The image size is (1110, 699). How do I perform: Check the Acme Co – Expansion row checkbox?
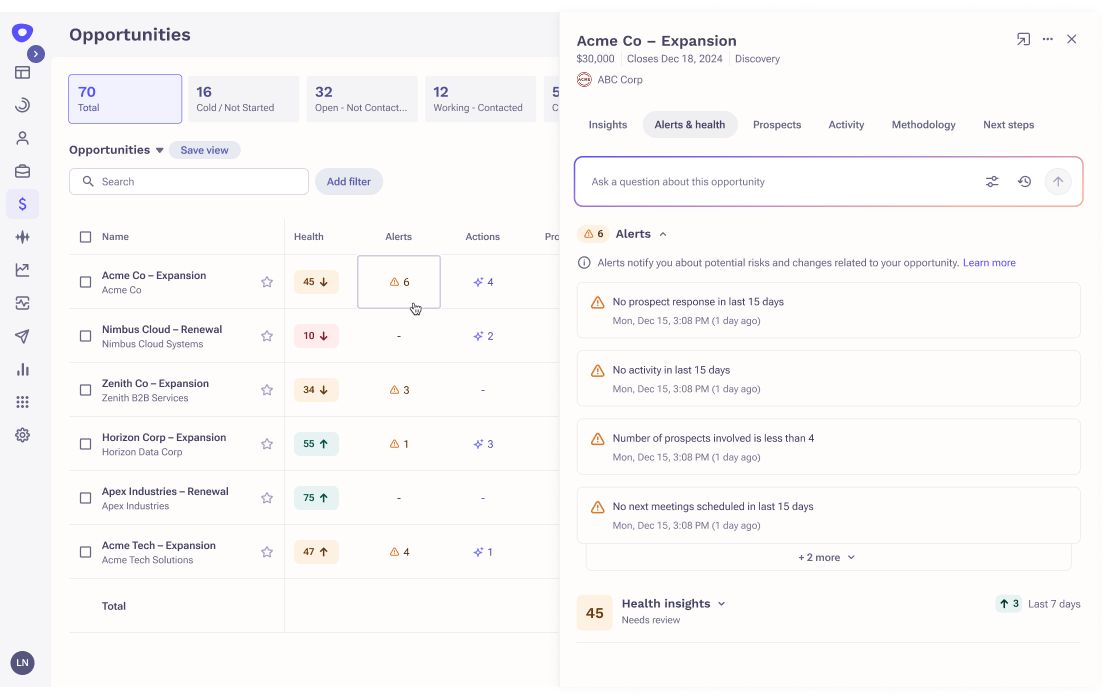pos(85,281)
